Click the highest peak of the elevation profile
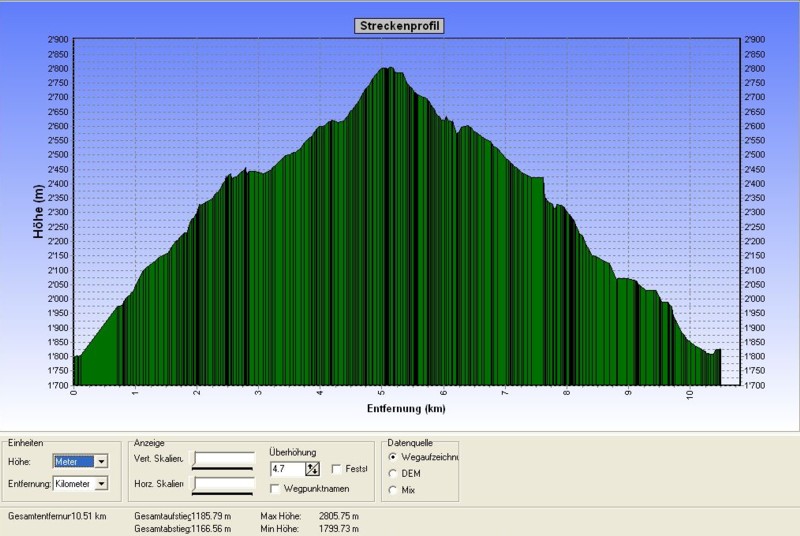Viewport: 800px width, 536px height. [385, 68]
